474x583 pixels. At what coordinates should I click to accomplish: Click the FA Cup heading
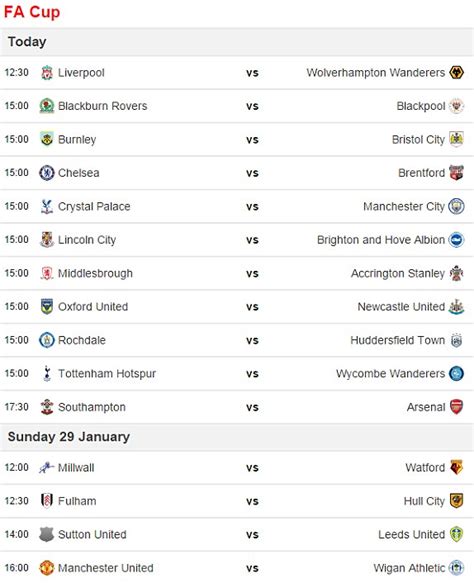(32, 12)
